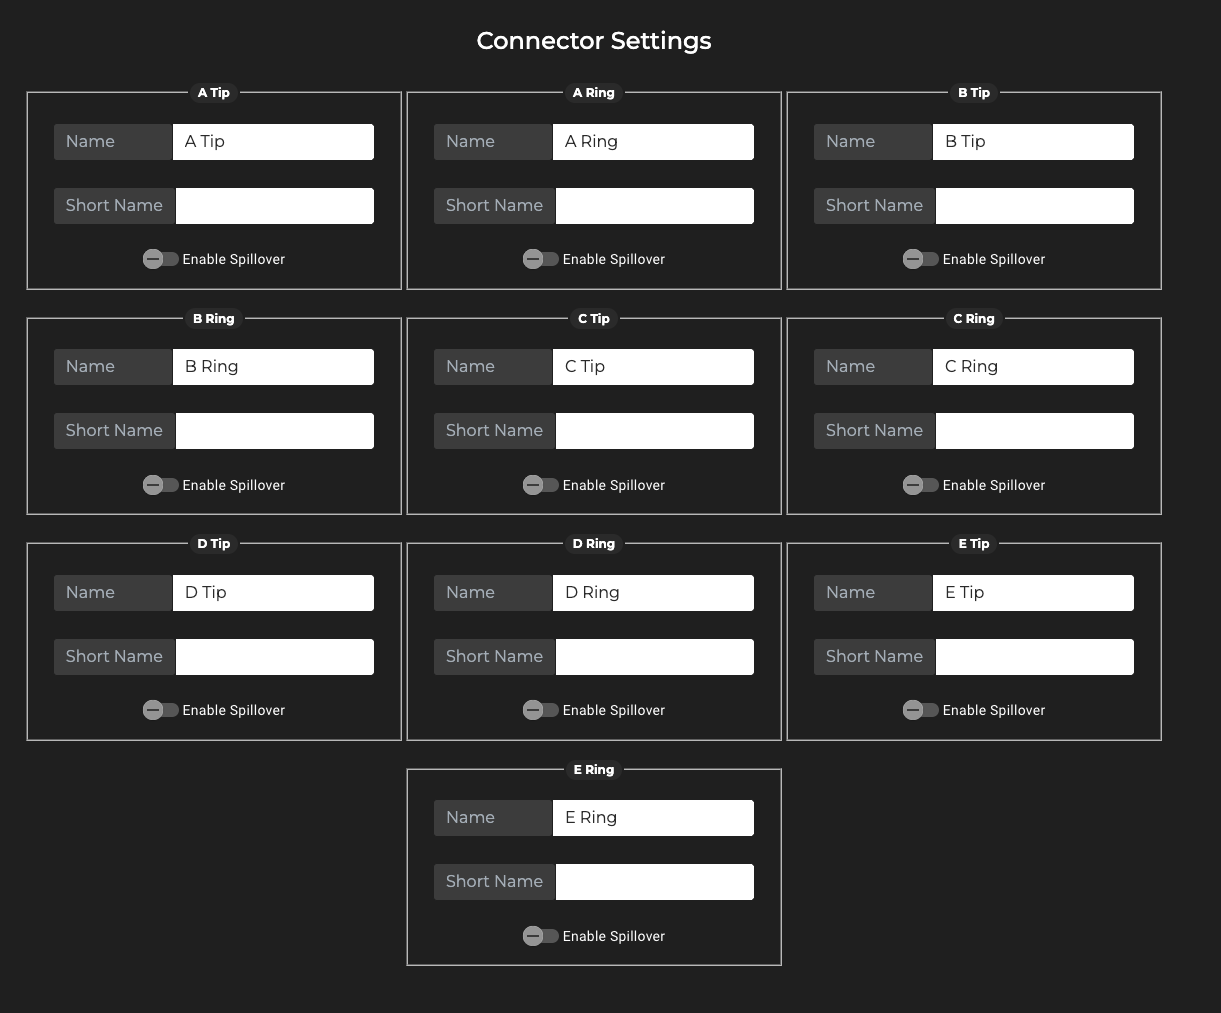Focus the D Tip Short Name field

[x=274, y=657]
